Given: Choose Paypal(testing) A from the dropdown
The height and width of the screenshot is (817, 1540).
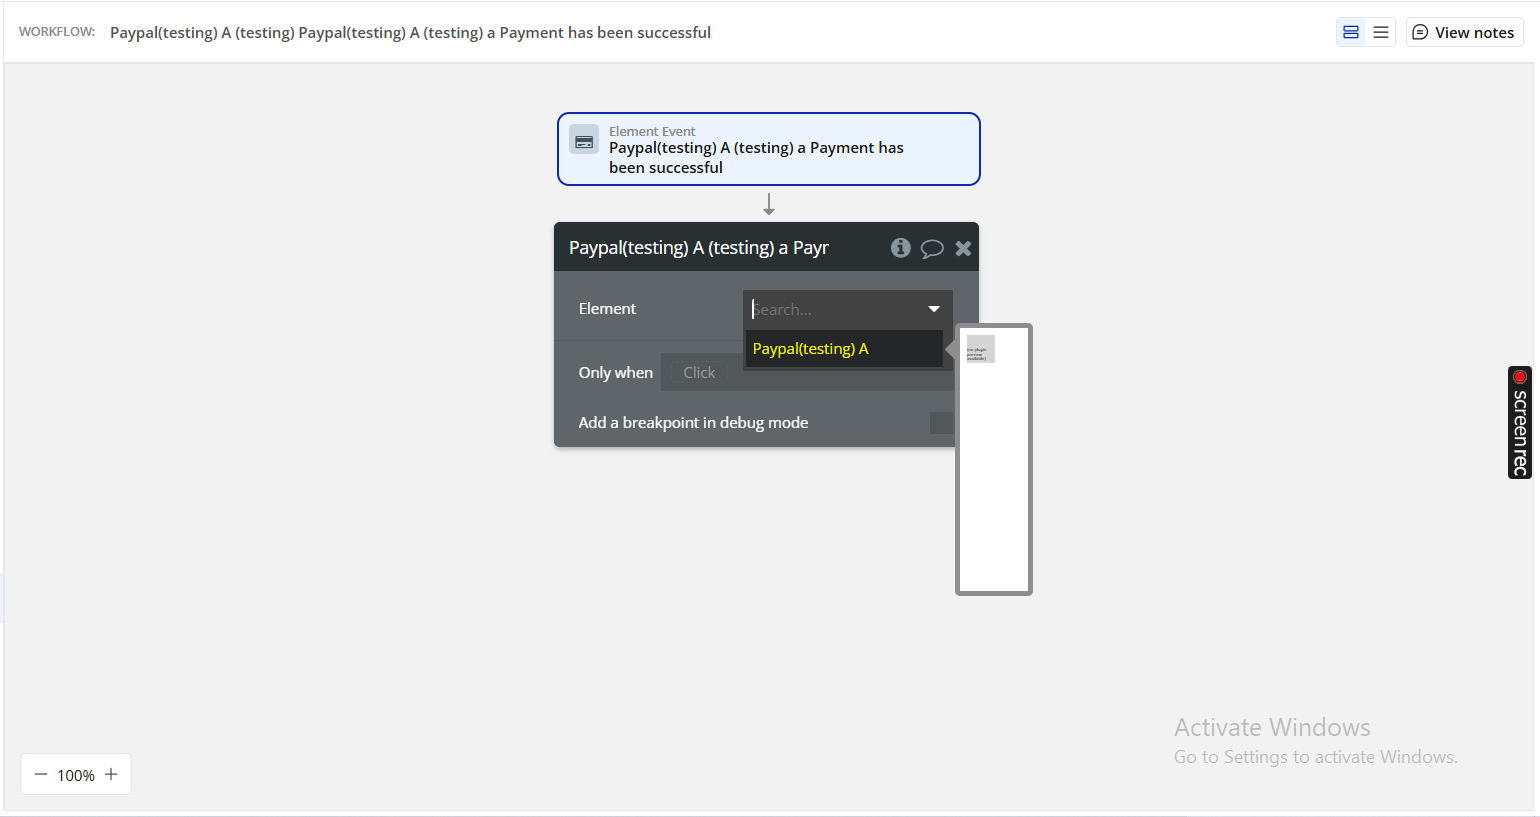Looking at the screenshot, I should pyautogui.click(x=844, y=349).
